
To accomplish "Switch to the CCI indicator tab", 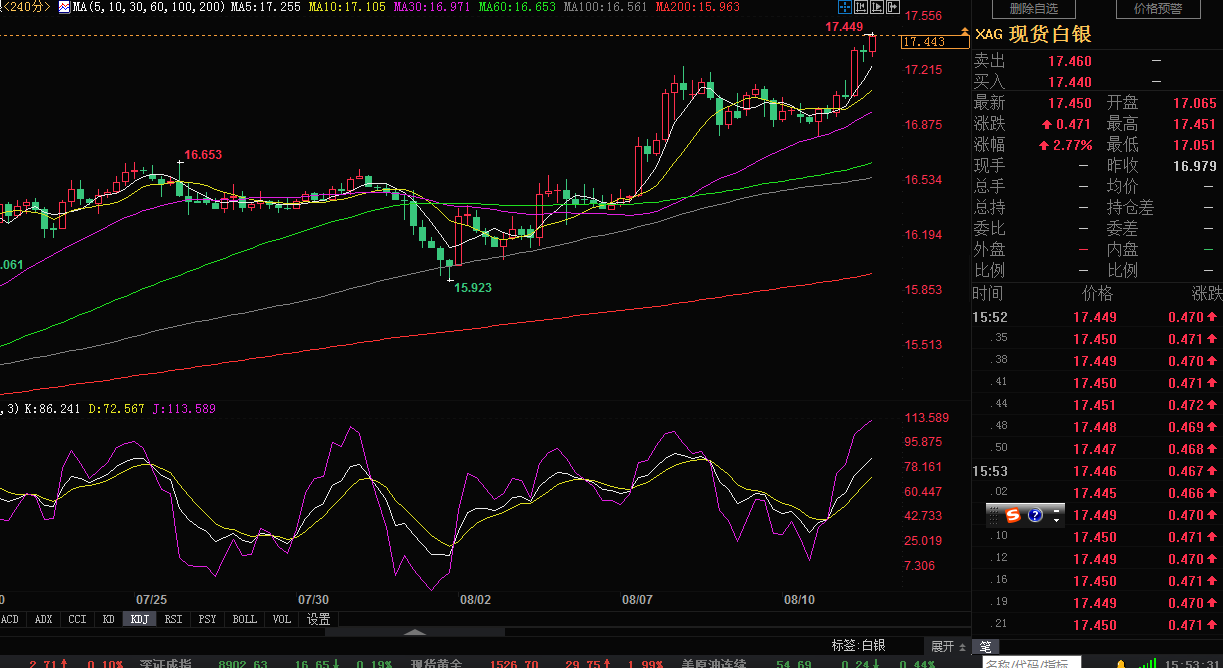I will [x=77, y=619].
